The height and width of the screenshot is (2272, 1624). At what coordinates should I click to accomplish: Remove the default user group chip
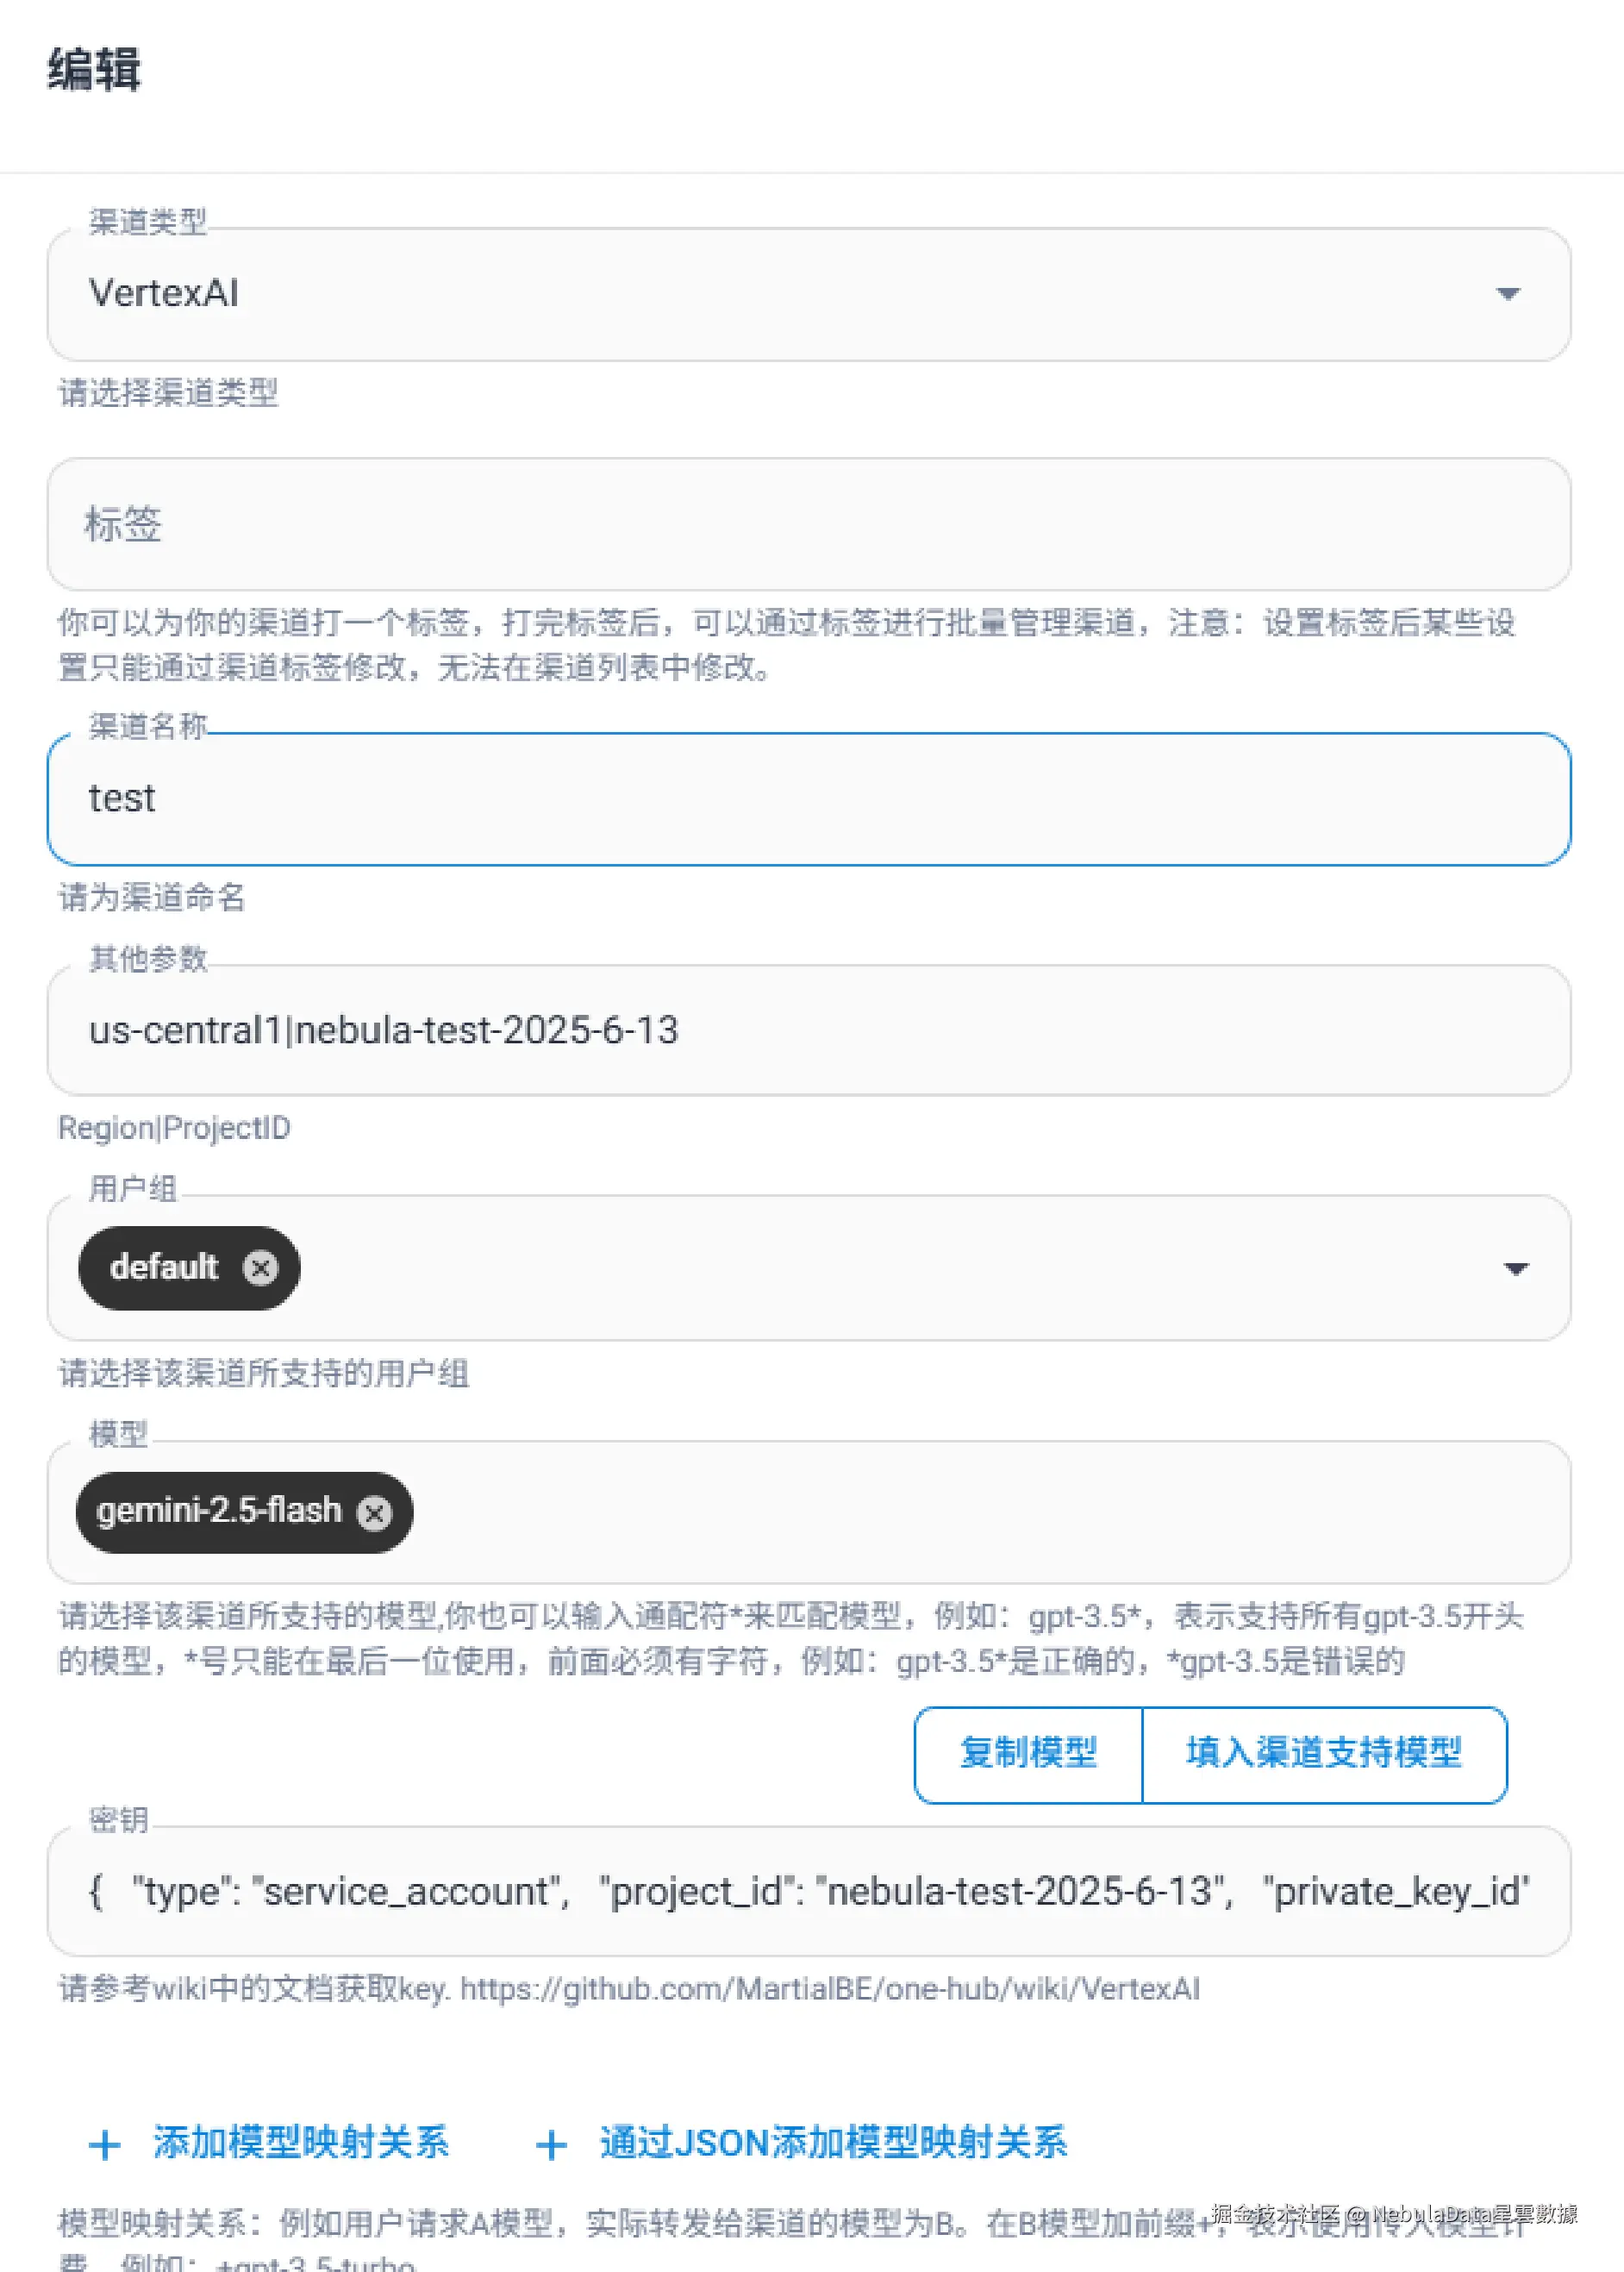tap(260, 1268)
